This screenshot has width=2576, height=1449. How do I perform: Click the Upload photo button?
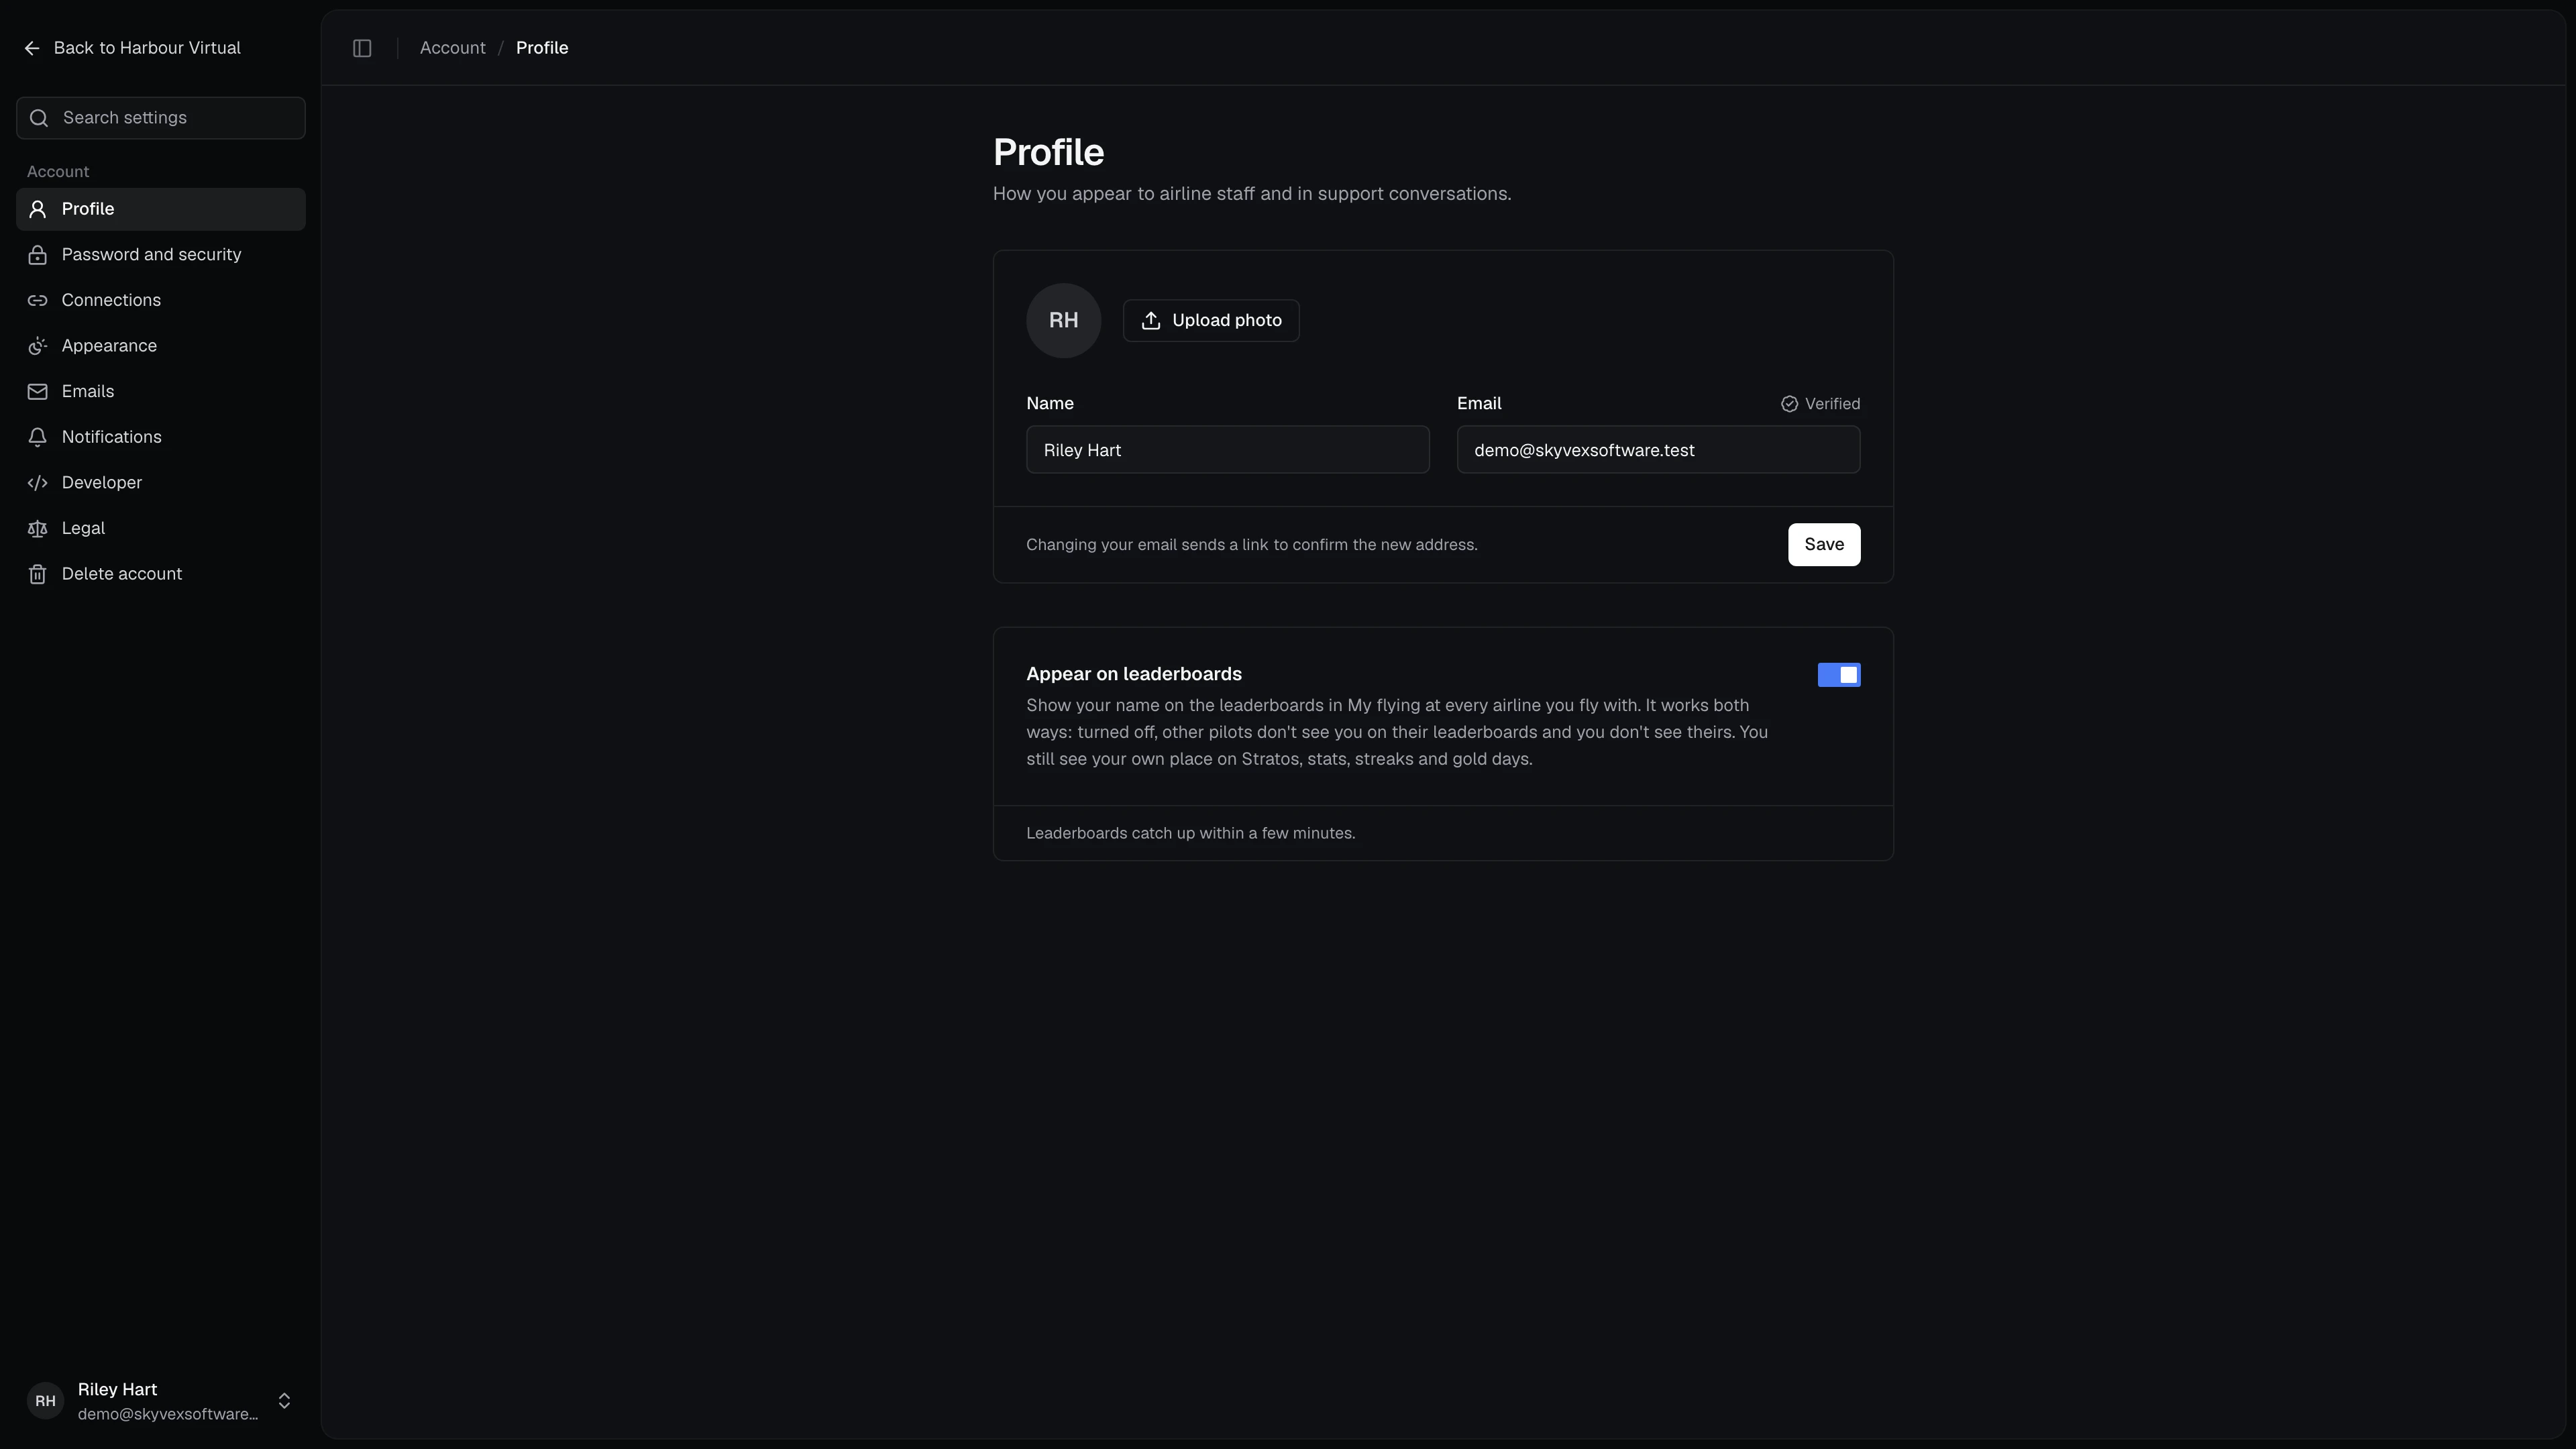(1211, 320)
